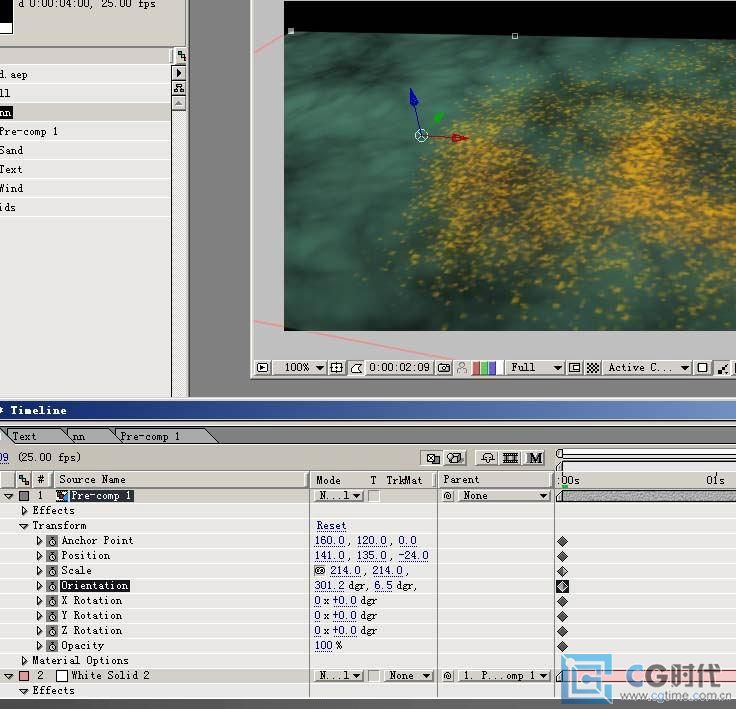Click project panel right arrow menu button
This screenshot has height=709, width=736.
pos(179,73)
